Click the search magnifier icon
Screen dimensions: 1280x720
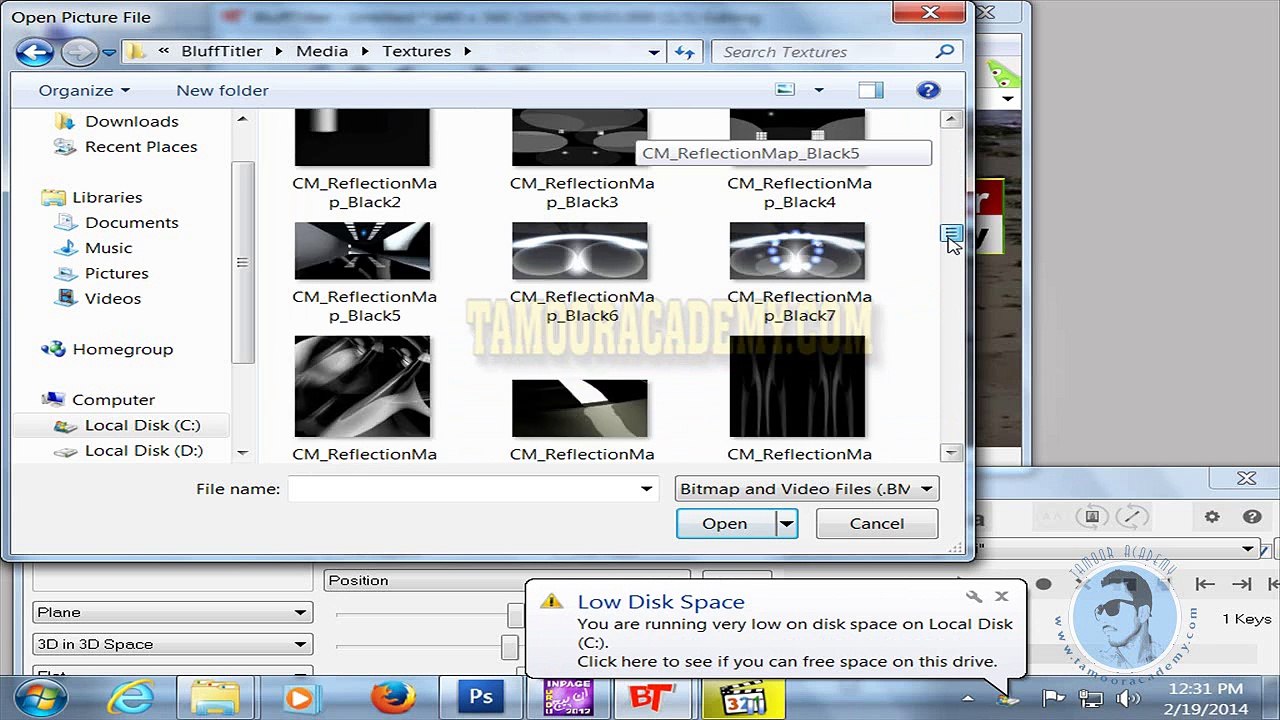click(945, 51)
